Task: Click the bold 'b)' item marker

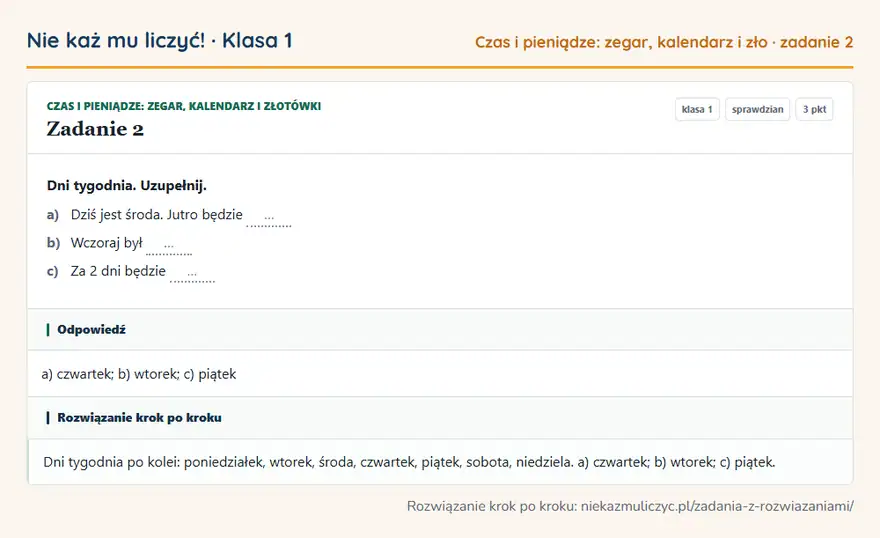Action: [x=53, y=243]
